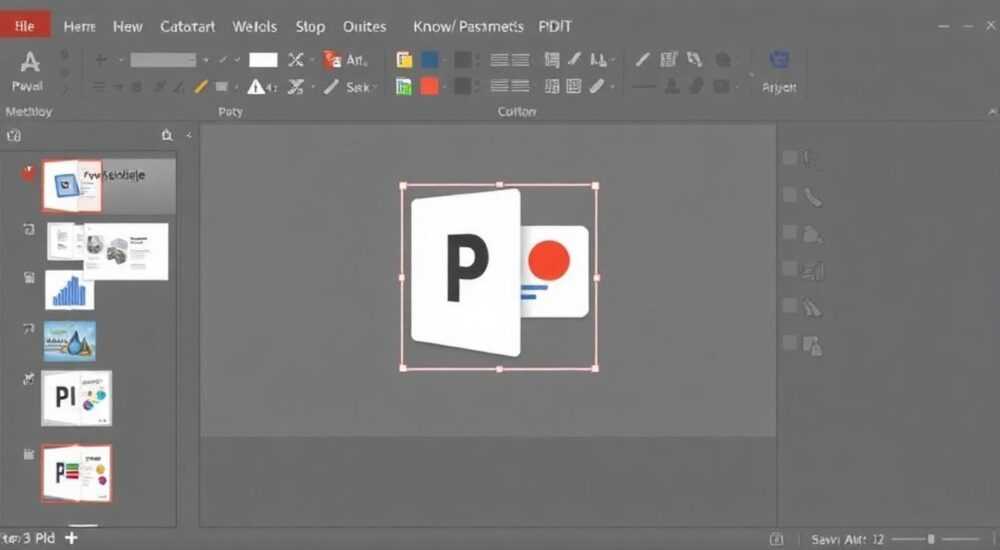Viewport: 1000px width, 550px height.
Task: Select the last red-bordered slide thumbnail
Action: coord(77,473)
